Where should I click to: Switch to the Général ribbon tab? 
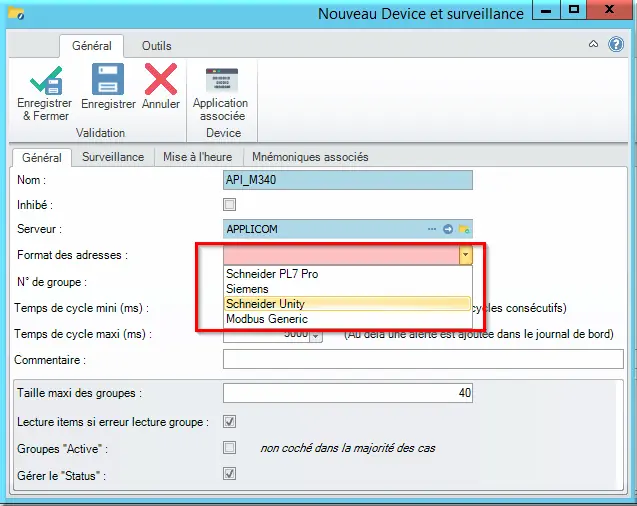point(92,46)
